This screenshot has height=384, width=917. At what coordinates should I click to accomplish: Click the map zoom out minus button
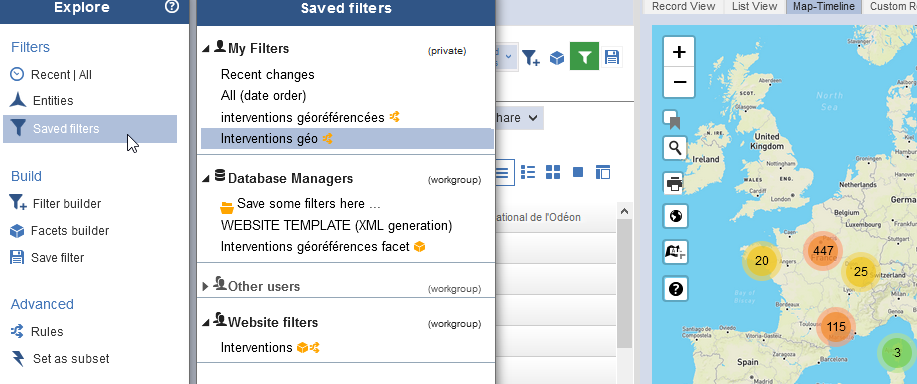tap(679, 82)
